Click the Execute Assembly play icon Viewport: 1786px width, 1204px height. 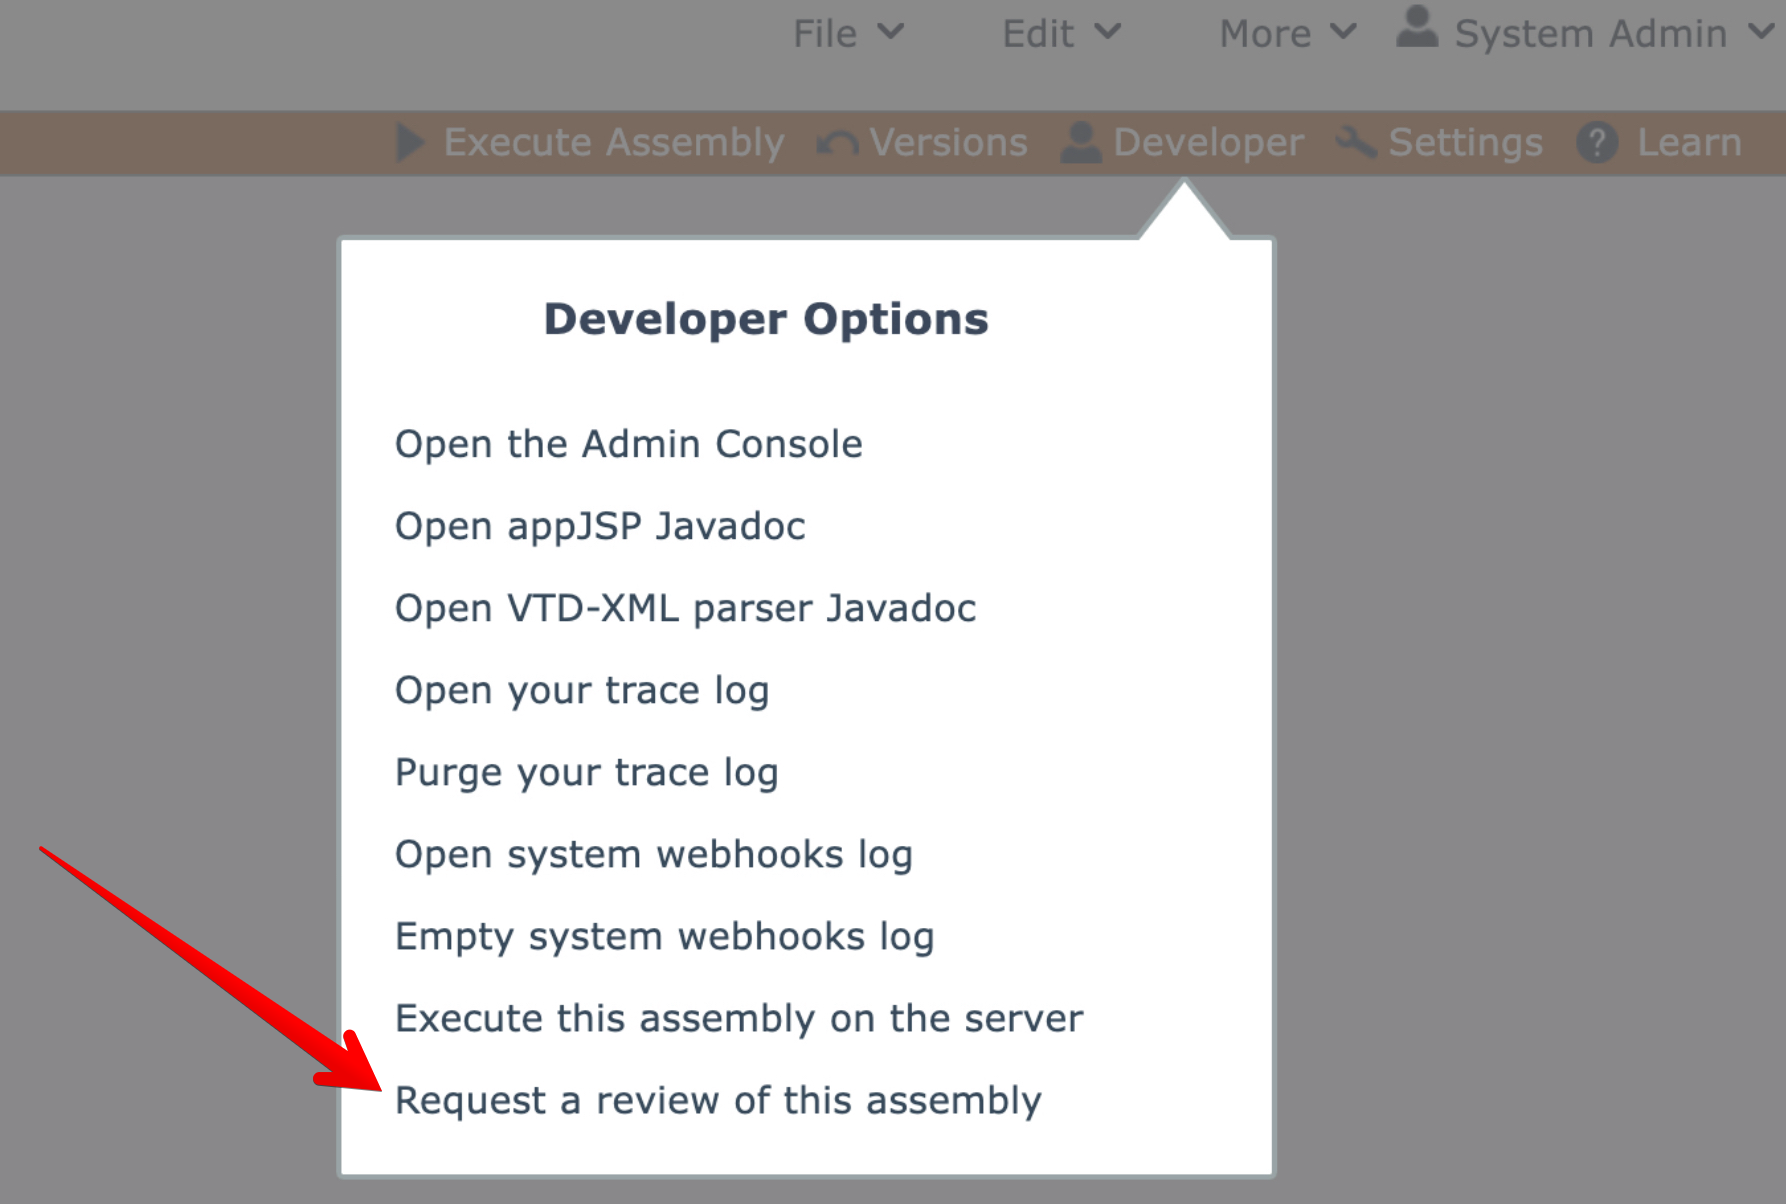(x=410, y=142)
